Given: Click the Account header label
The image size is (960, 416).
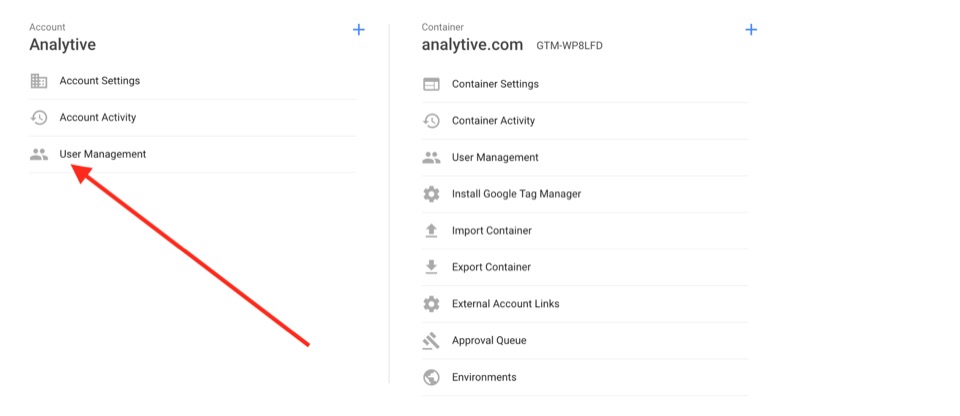Looking at the screenshot, I should coord(47,27).
